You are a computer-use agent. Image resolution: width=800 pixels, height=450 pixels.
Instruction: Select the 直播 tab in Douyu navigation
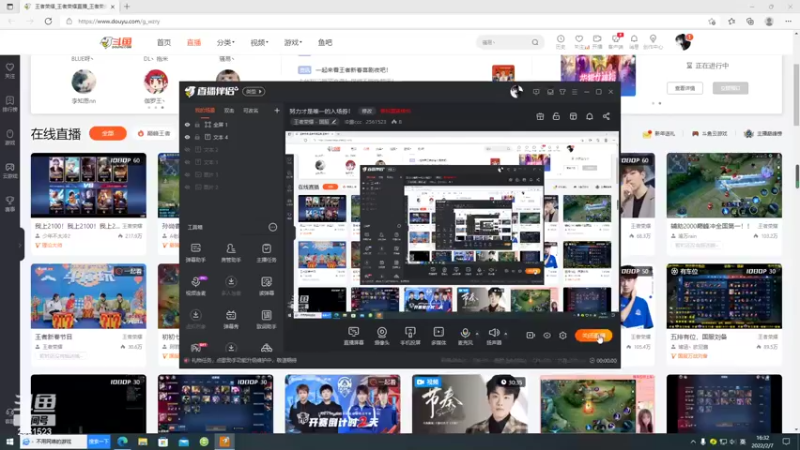194,42
